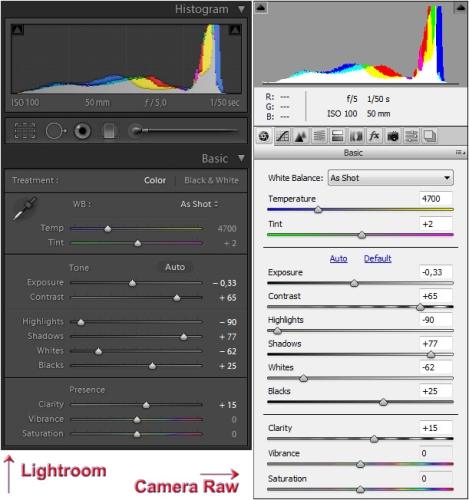Click the Default link in Camera Raw
This screenshot has width=469, height=500.
377,259
